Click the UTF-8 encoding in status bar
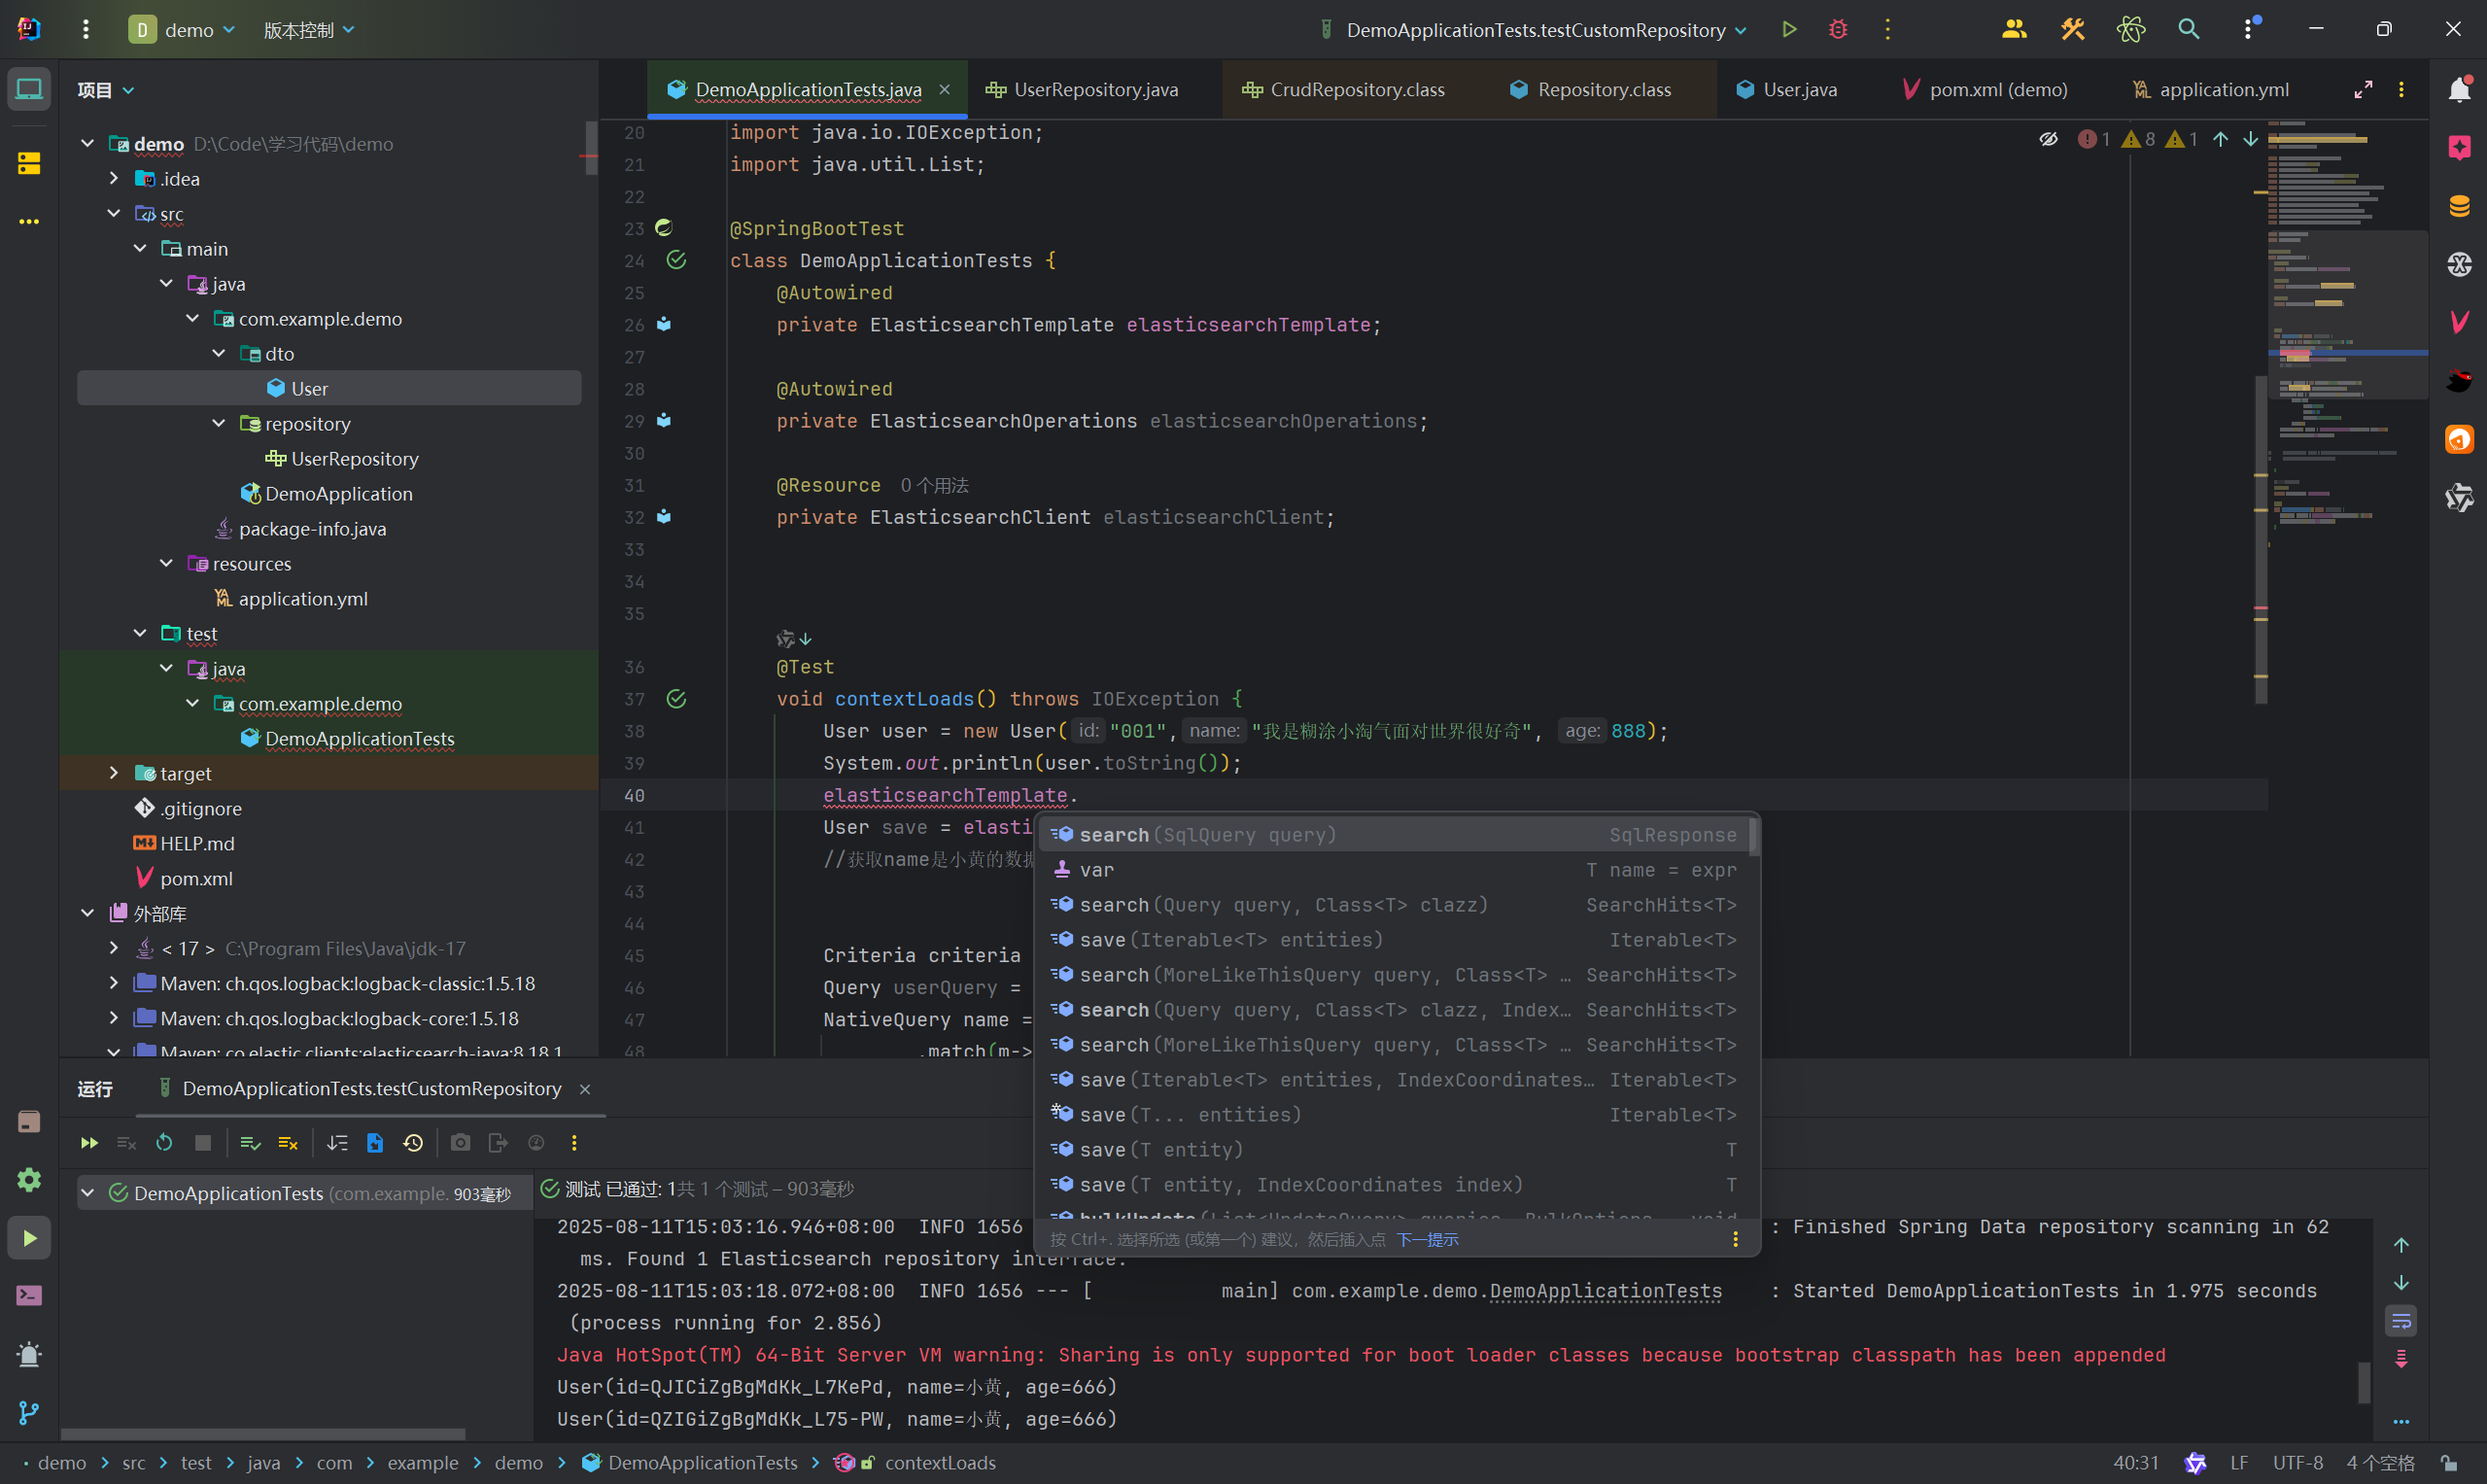Image resolution: width=2487 pixels, height=1484 pixels. (x=2298, y=1463)
